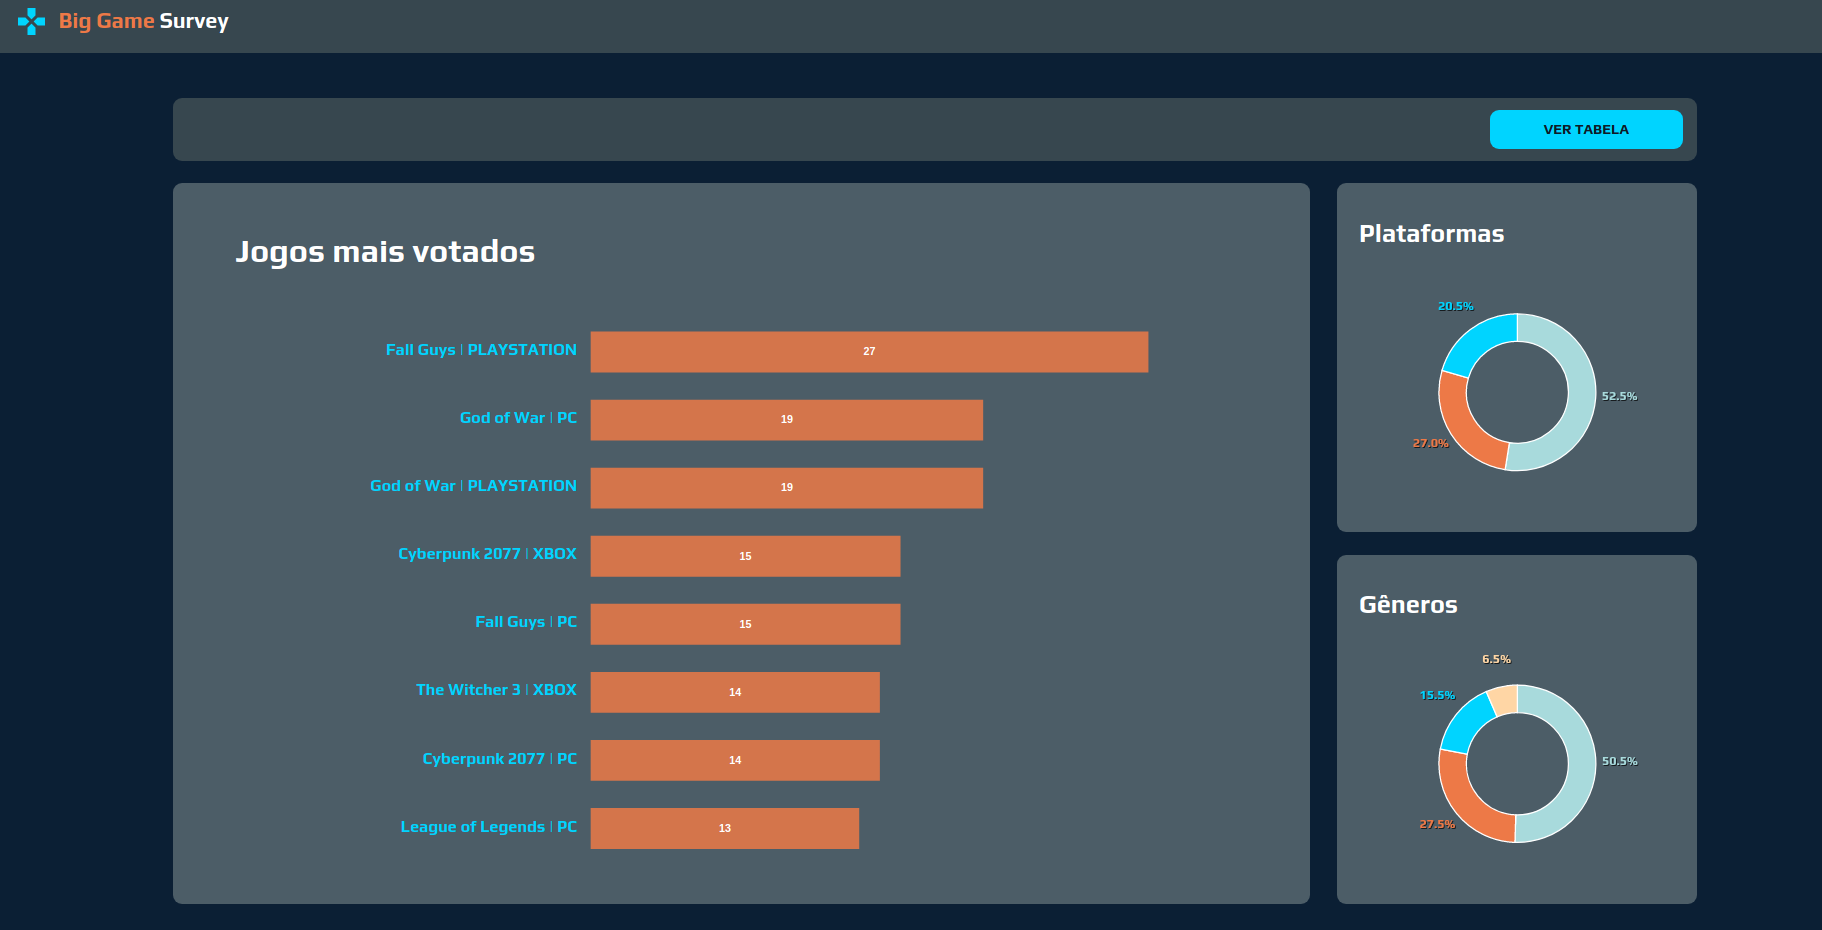
Task: Click the Plataformas panel heading
Action: [x=1431, y=233]
